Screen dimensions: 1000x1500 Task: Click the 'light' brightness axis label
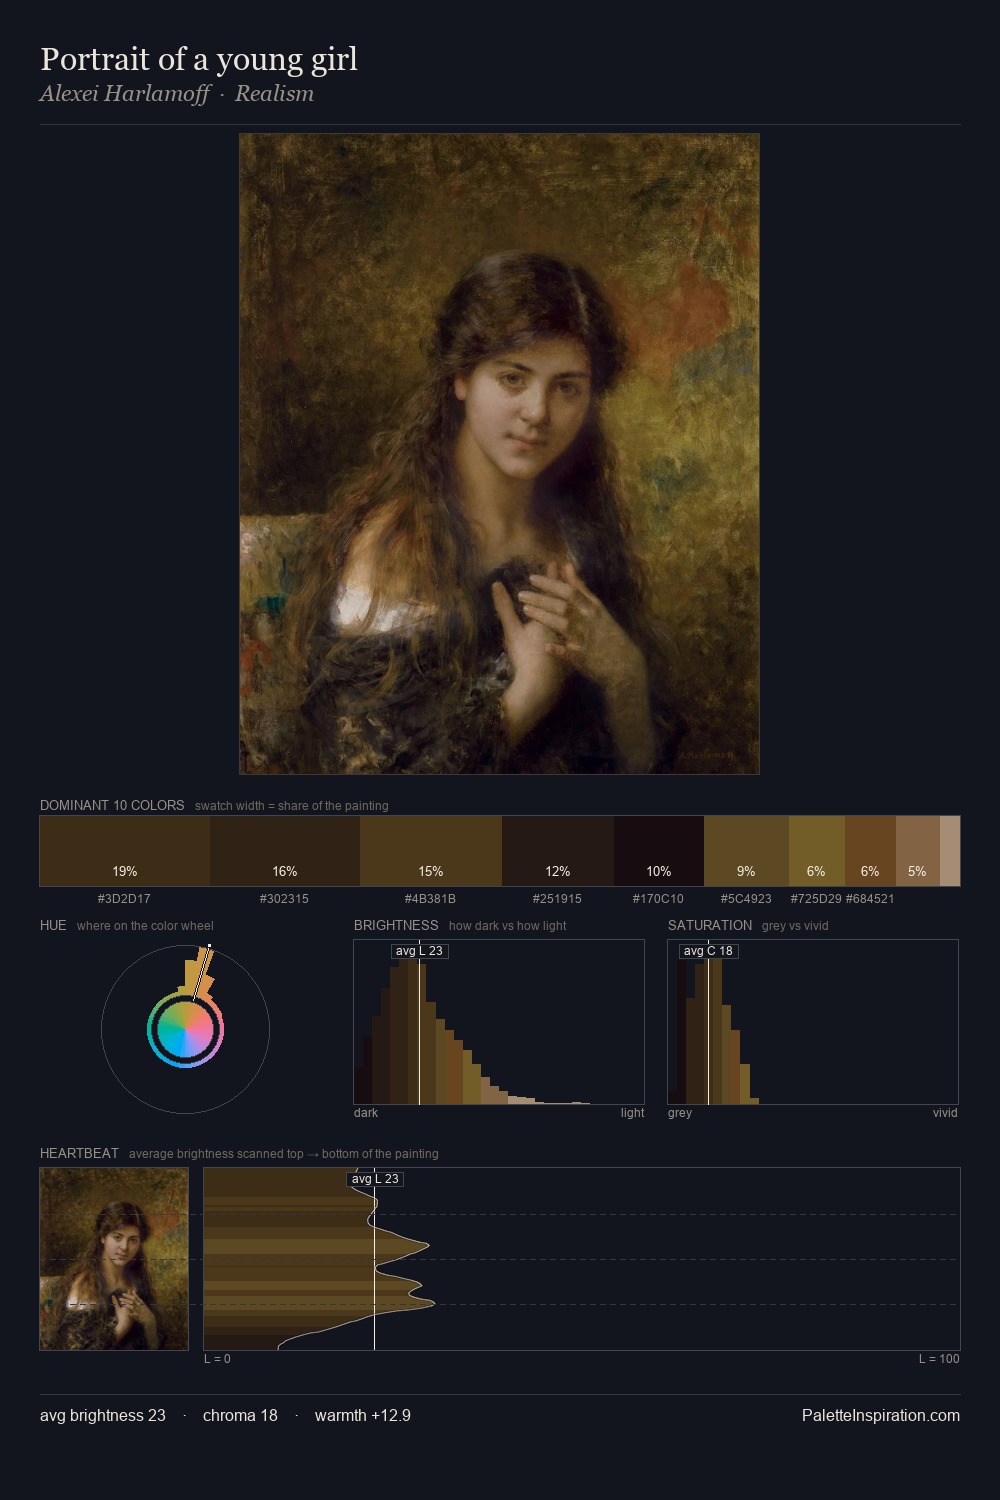pos(632,1113)
